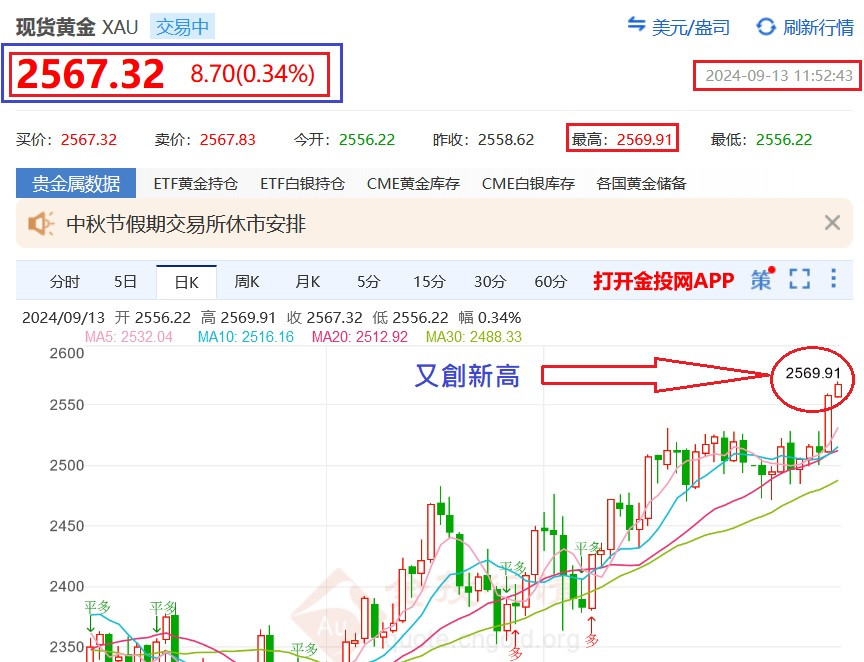This screenshot has width=864, height=662.
Task: Click the 现货黄金 XAU title
Action: [x=77, y=26]
